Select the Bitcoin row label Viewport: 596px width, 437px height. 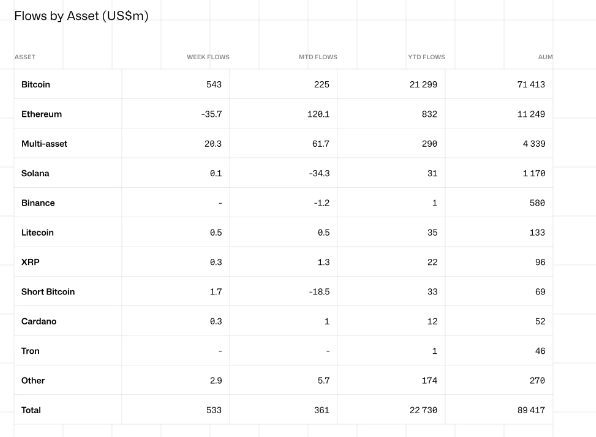pyautogui.click(x=36, y=84)
